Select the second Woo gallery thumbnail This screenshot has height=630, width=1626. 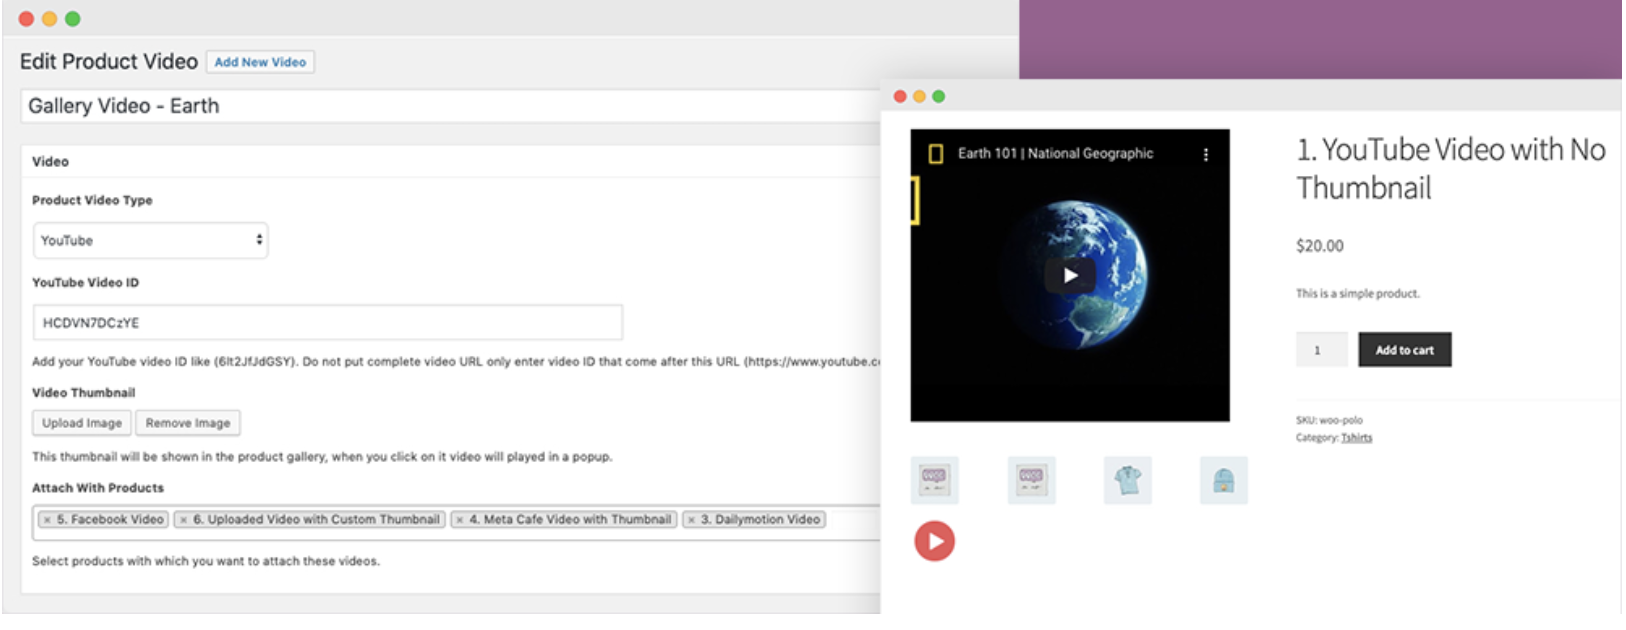point(1031,481)
